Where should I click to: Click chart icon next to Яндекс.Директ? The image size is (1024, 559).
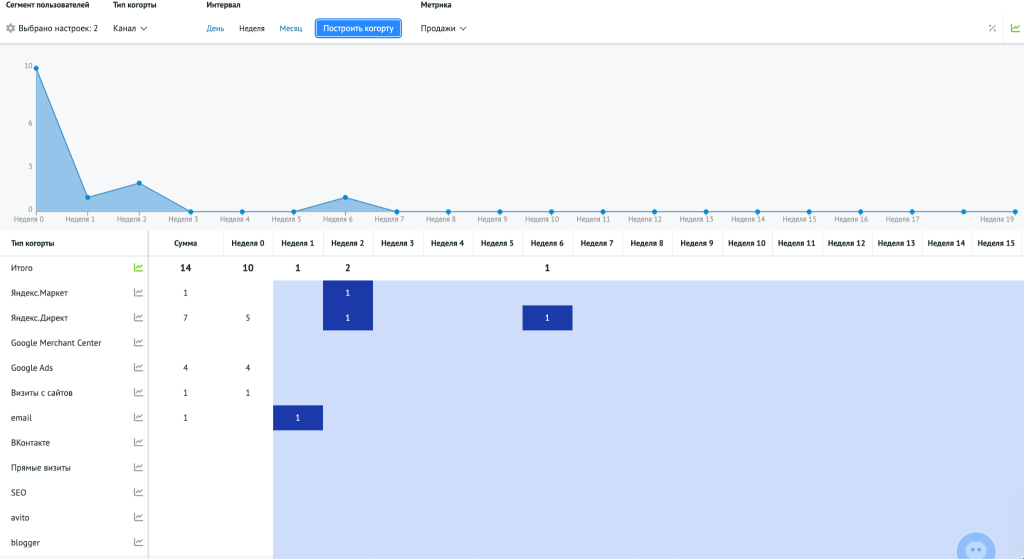pyautogui.click(x=138, y=318)
